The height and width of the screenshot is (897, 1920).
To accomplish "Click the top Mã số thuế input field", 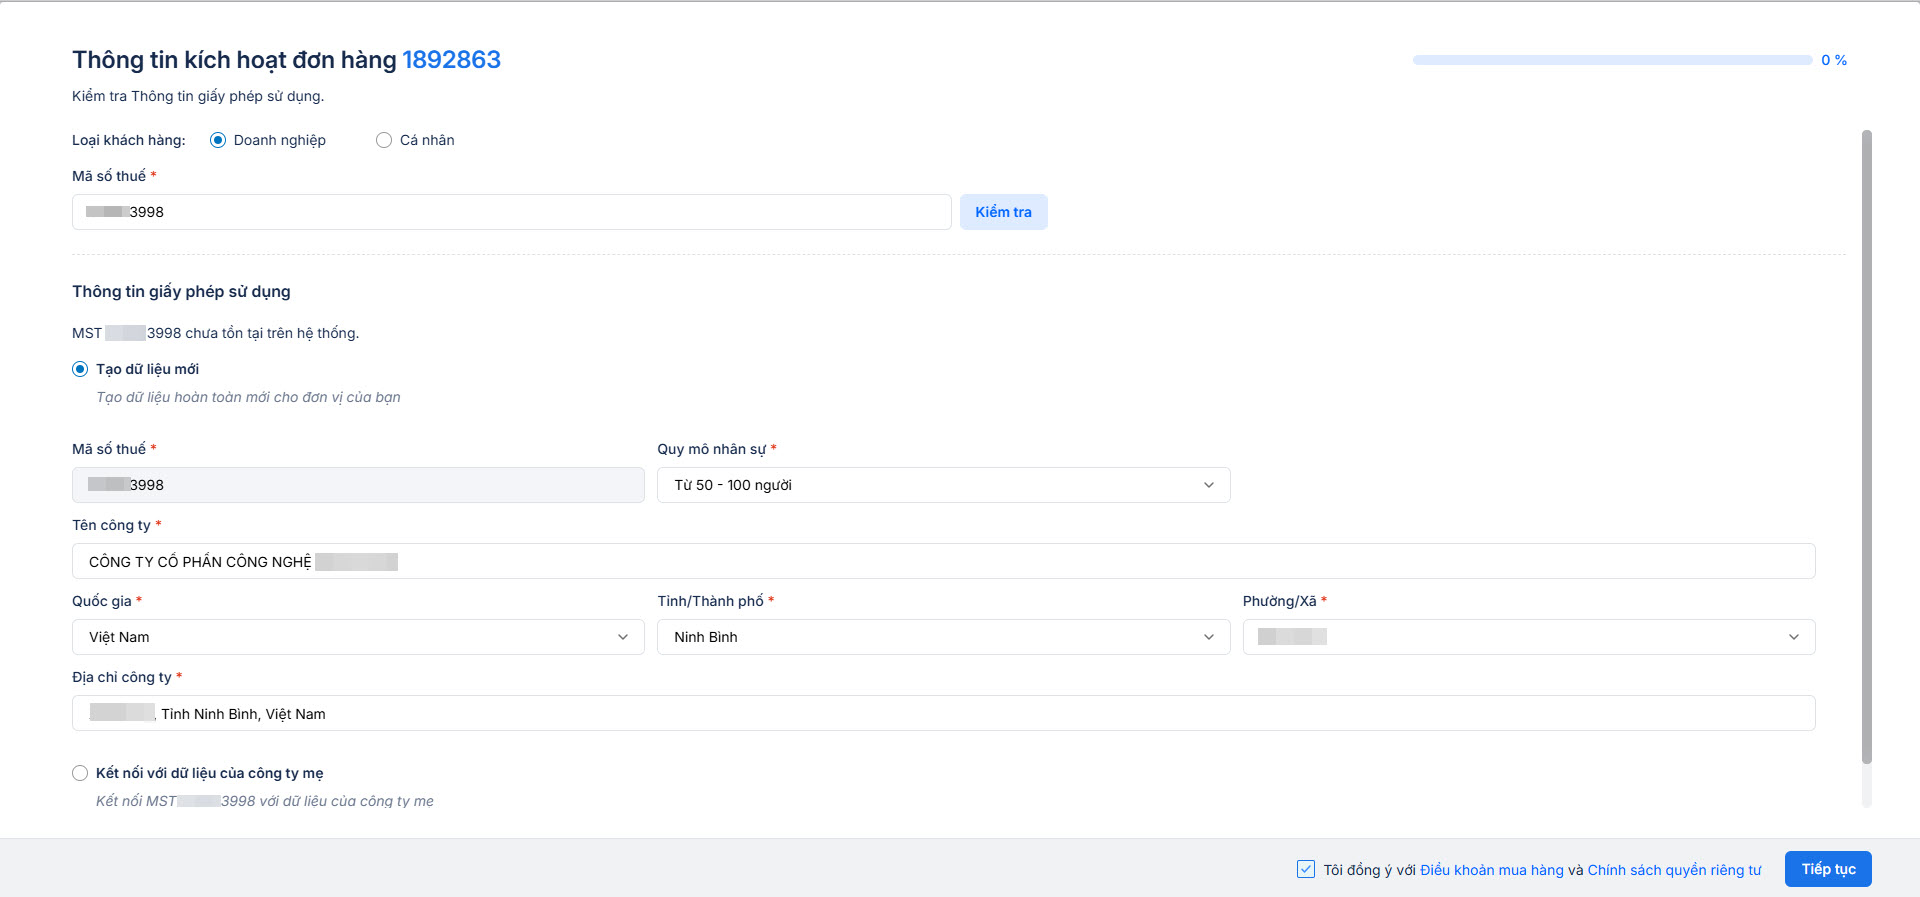I will click(511, 212).
